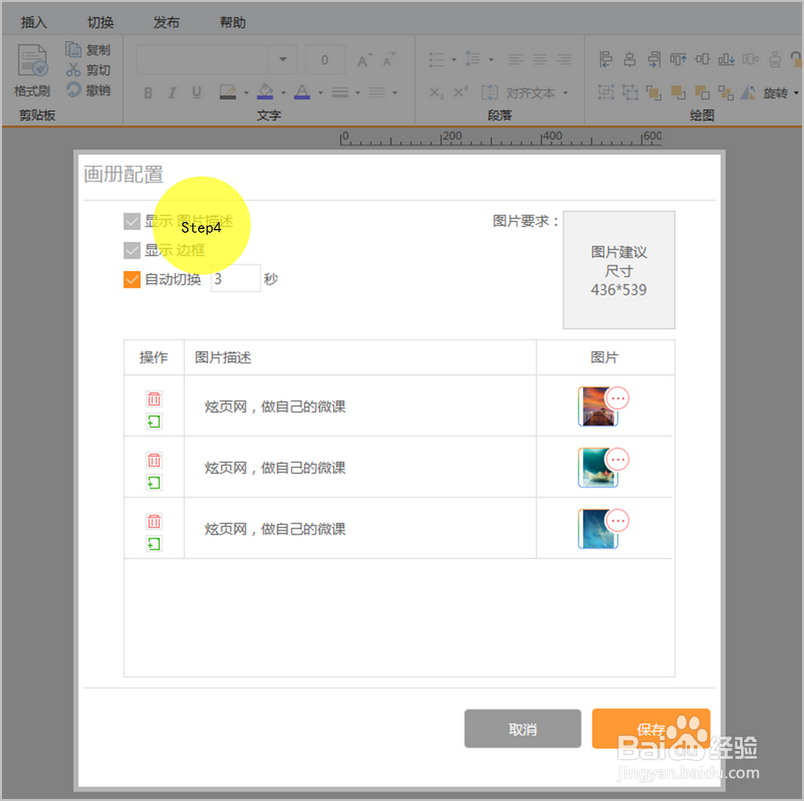Click the auto-switch seconds input field
Viewport: 804px width, 801px height.
tap(235, 278)
